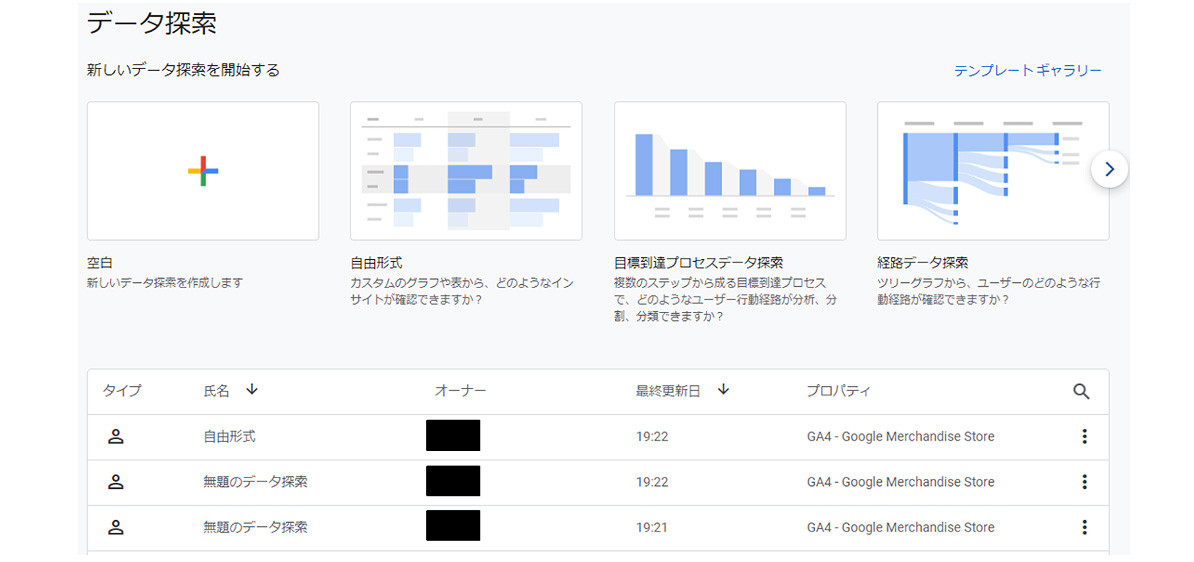Select the 目標到達プロセスデータ探索 funnel template
Screen dimensions: 1194x562
coord(730,171)
